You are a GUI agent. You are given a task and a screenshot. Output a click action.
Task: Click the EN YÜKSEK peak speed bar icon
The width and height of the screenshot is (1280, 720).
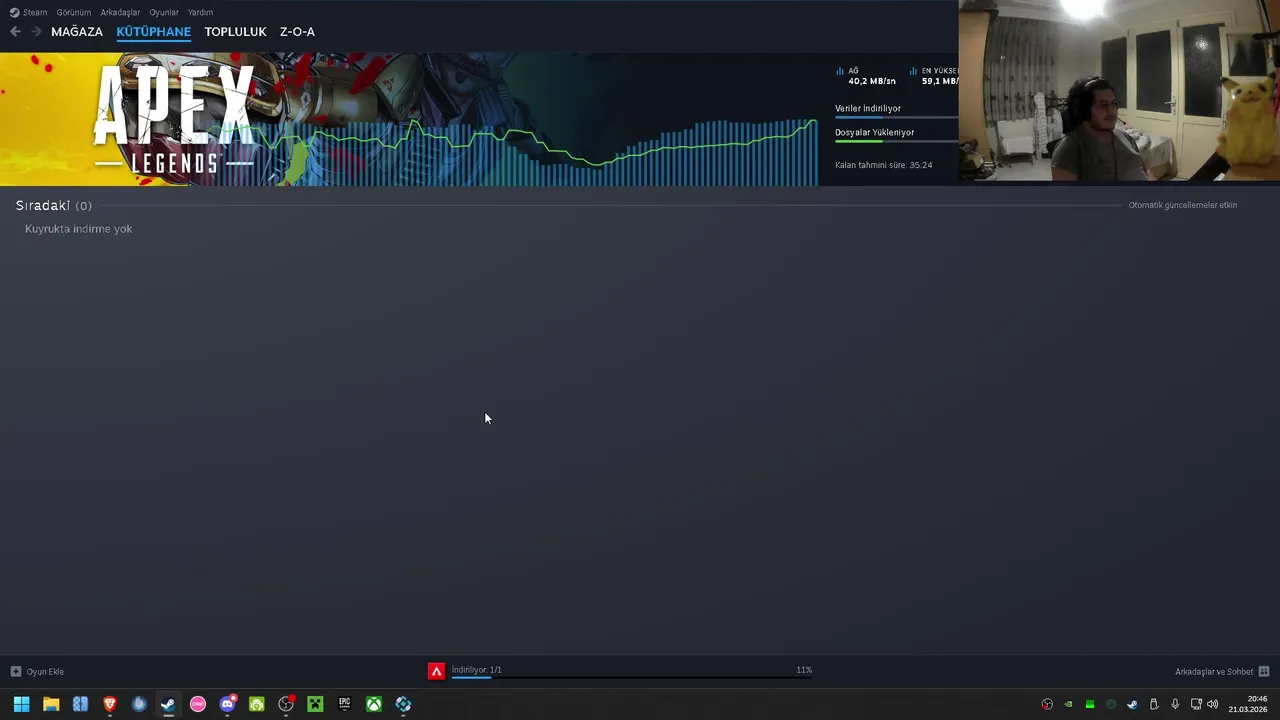pyautogui.click(x=914, y=72)
